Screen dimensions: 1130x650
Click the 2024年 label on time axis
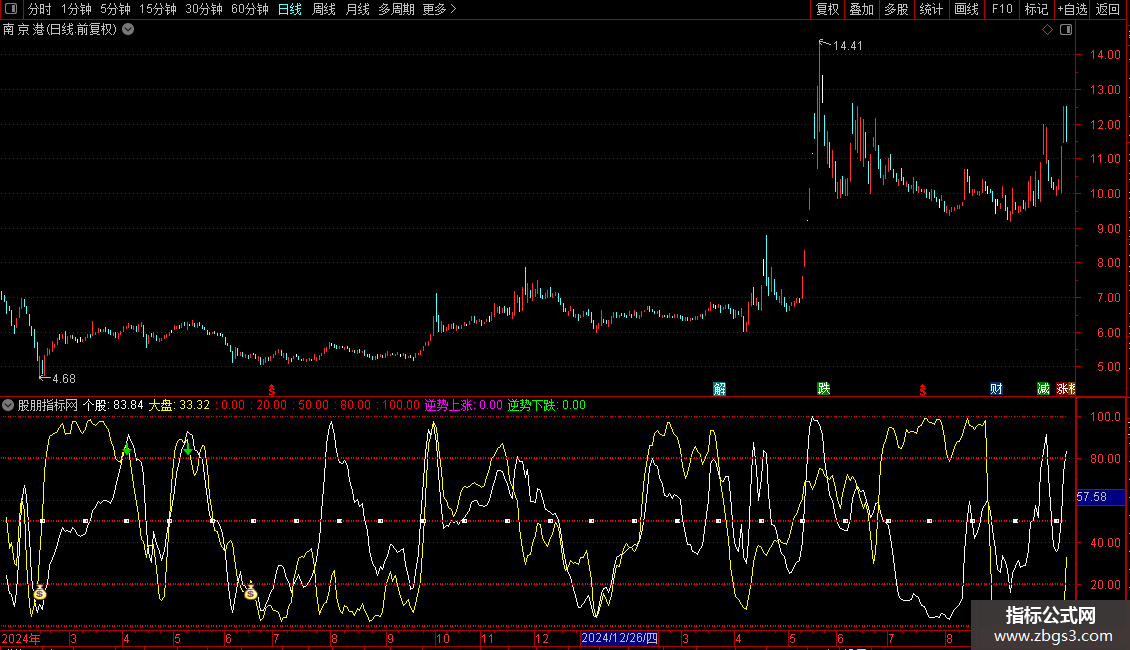pyautogui.click(x=21, y=638)
